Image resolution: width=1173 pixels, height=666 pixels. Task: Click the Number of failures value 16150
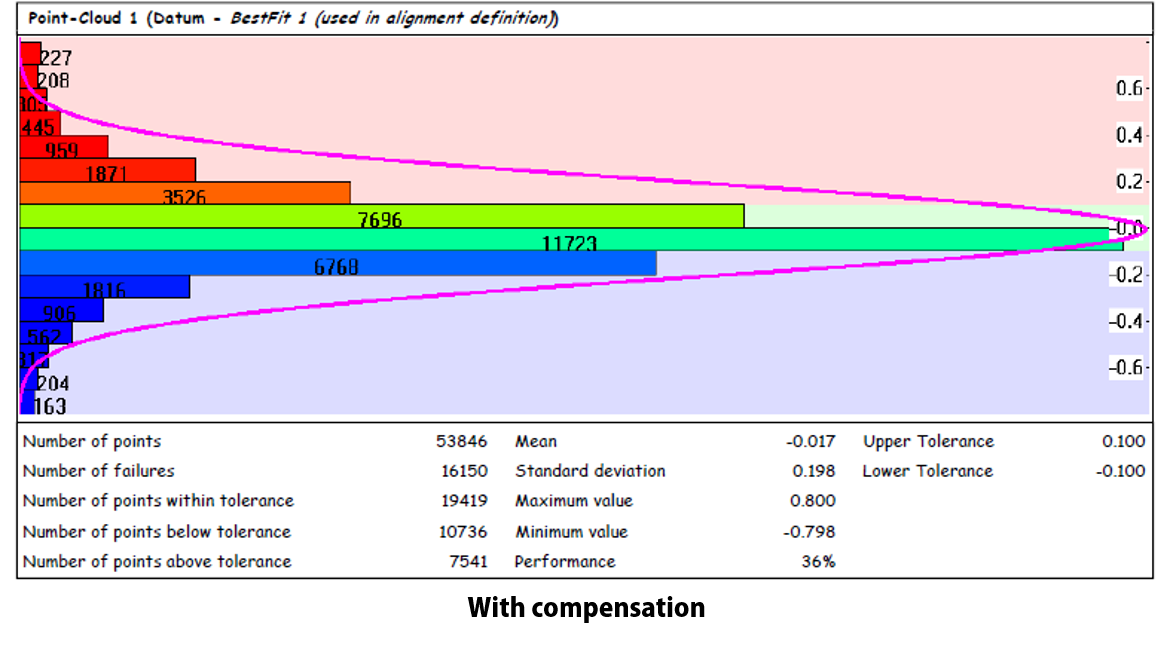point(462,471)
